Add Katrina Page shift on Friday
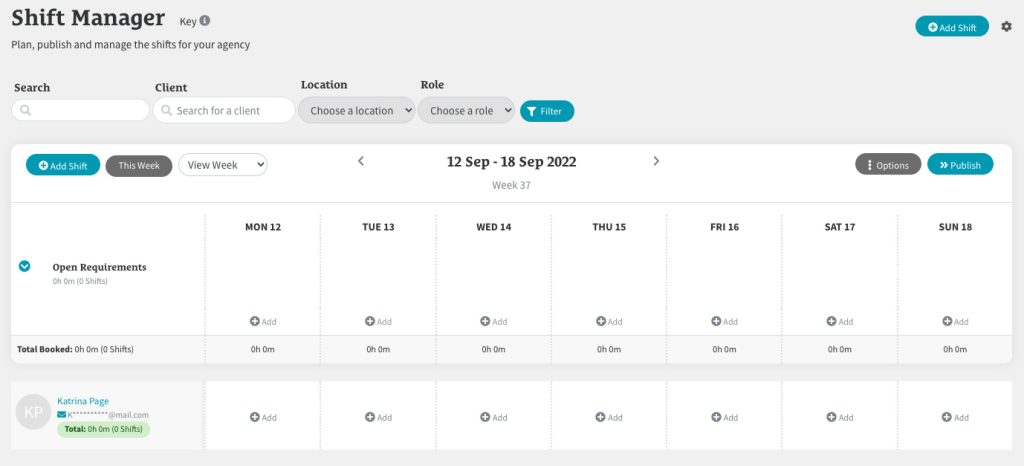This screenshot has height=466, width=1024. click(x=724, y=417)
